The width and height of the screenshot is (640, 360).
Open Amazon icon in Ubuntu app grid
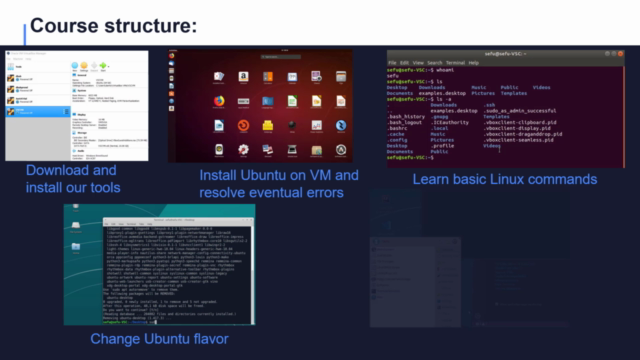click(243, 76)
